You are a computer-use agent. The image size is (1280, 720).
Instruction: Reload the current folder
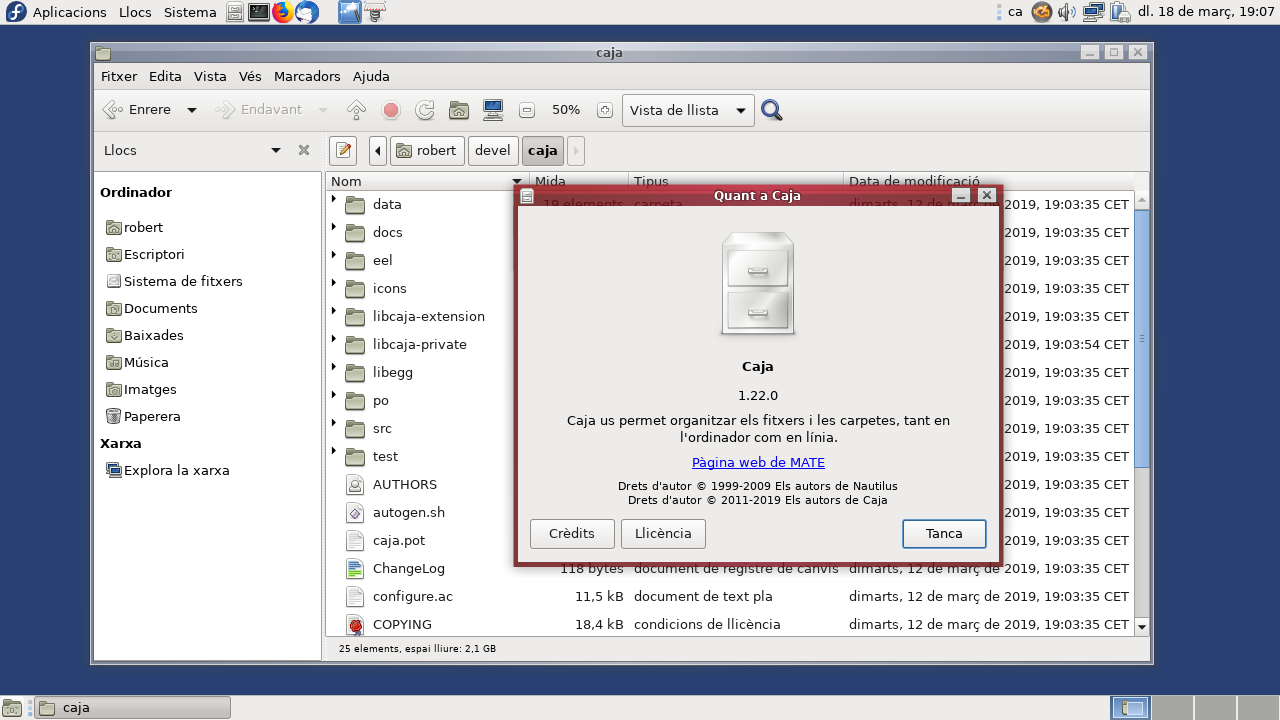[x=425, y=110]
